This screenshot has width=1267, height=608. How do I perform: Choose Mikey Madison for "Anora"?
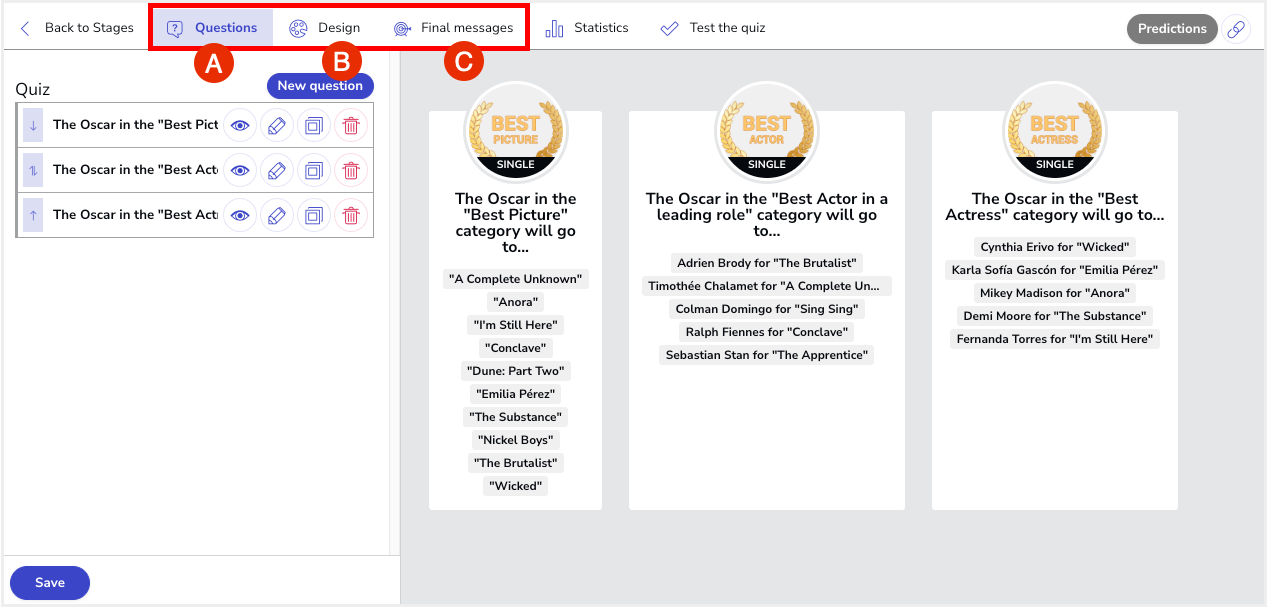1055,293
